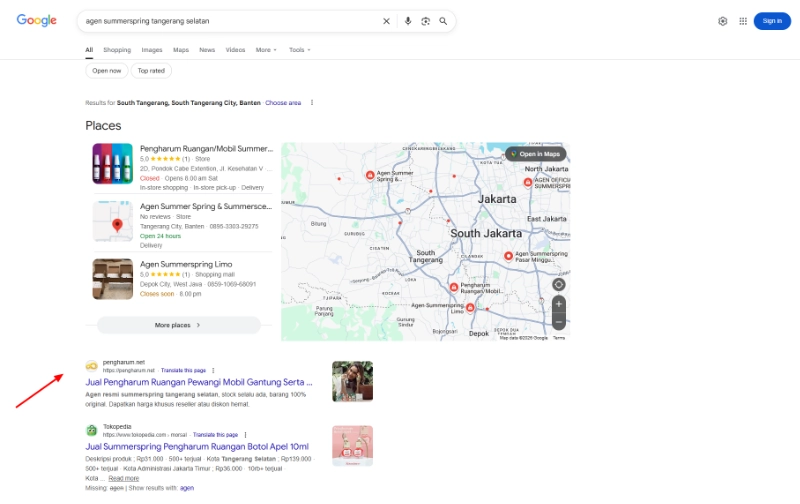Open Jual Pengharum Ruangan Pewangi Mobil result
Screen dimensions: 800x504
[x=198, y=382]
